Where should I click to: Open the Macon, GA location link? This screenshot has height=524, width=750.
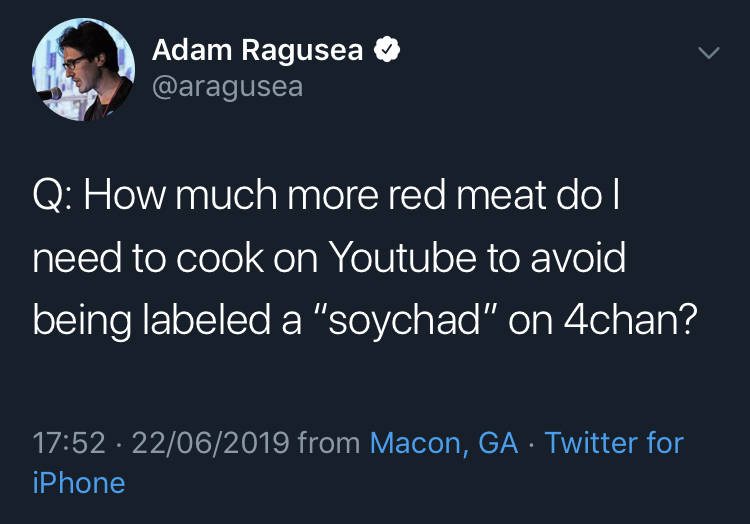pyautogui.click(x=444, y=441)
